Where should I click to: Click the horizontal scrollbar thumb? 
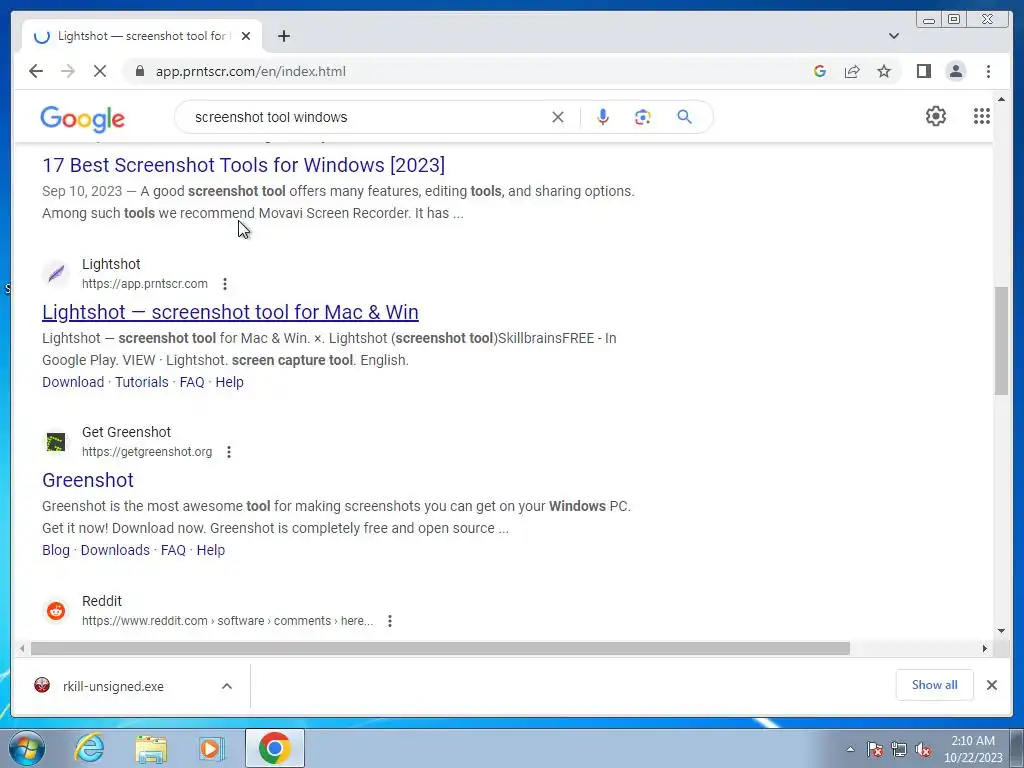point(440,648)
